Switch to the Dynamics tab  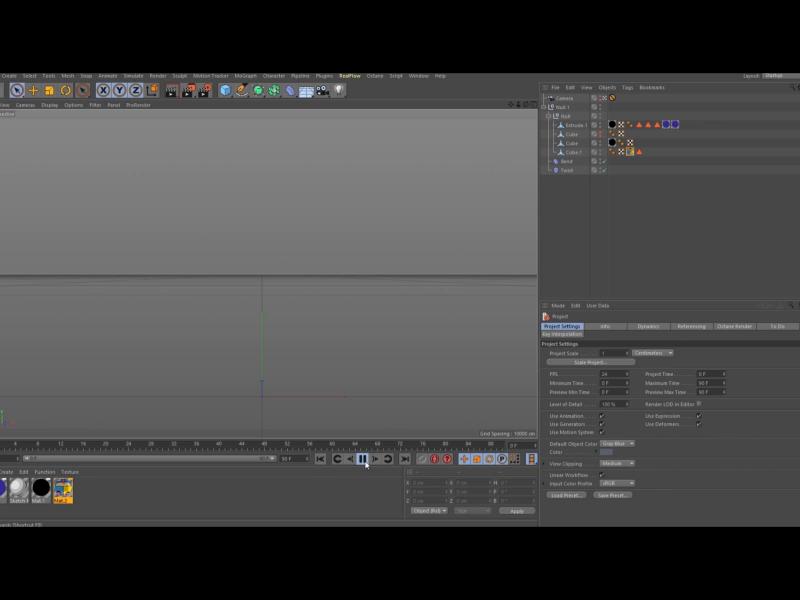(648, 326)
